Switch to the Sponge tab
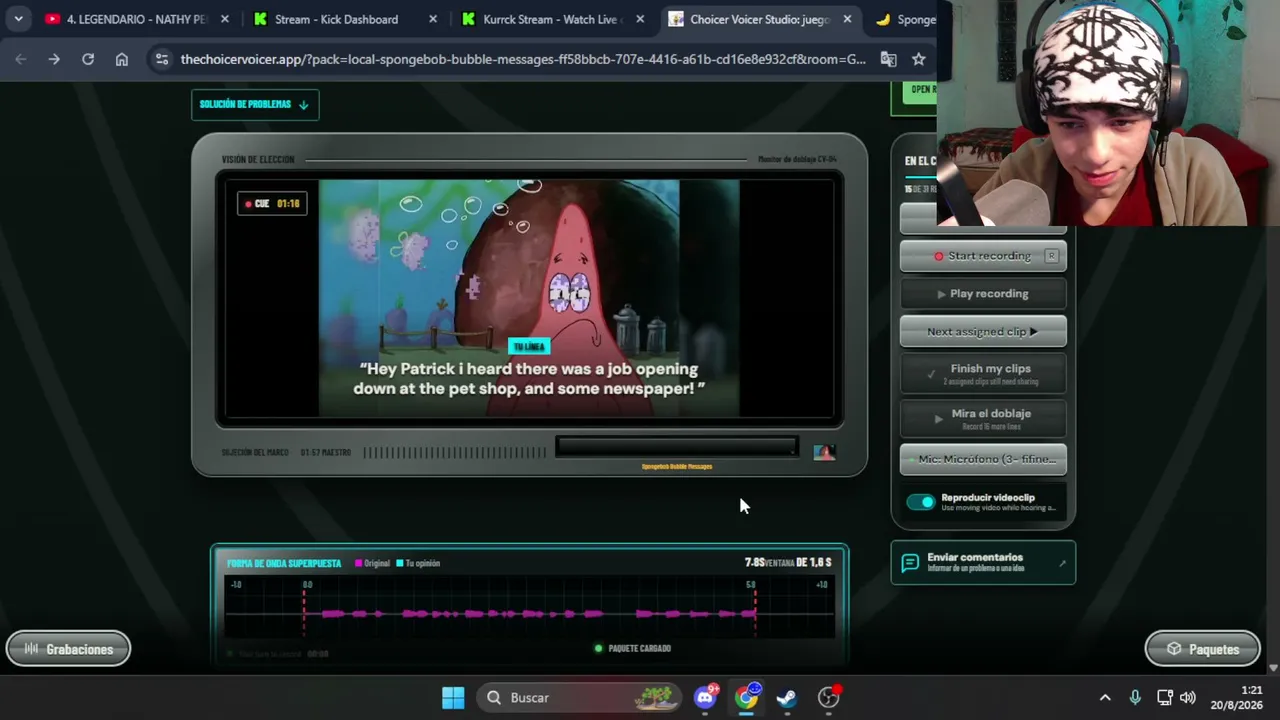This screenshot has height=720, width=1280. 904,19
